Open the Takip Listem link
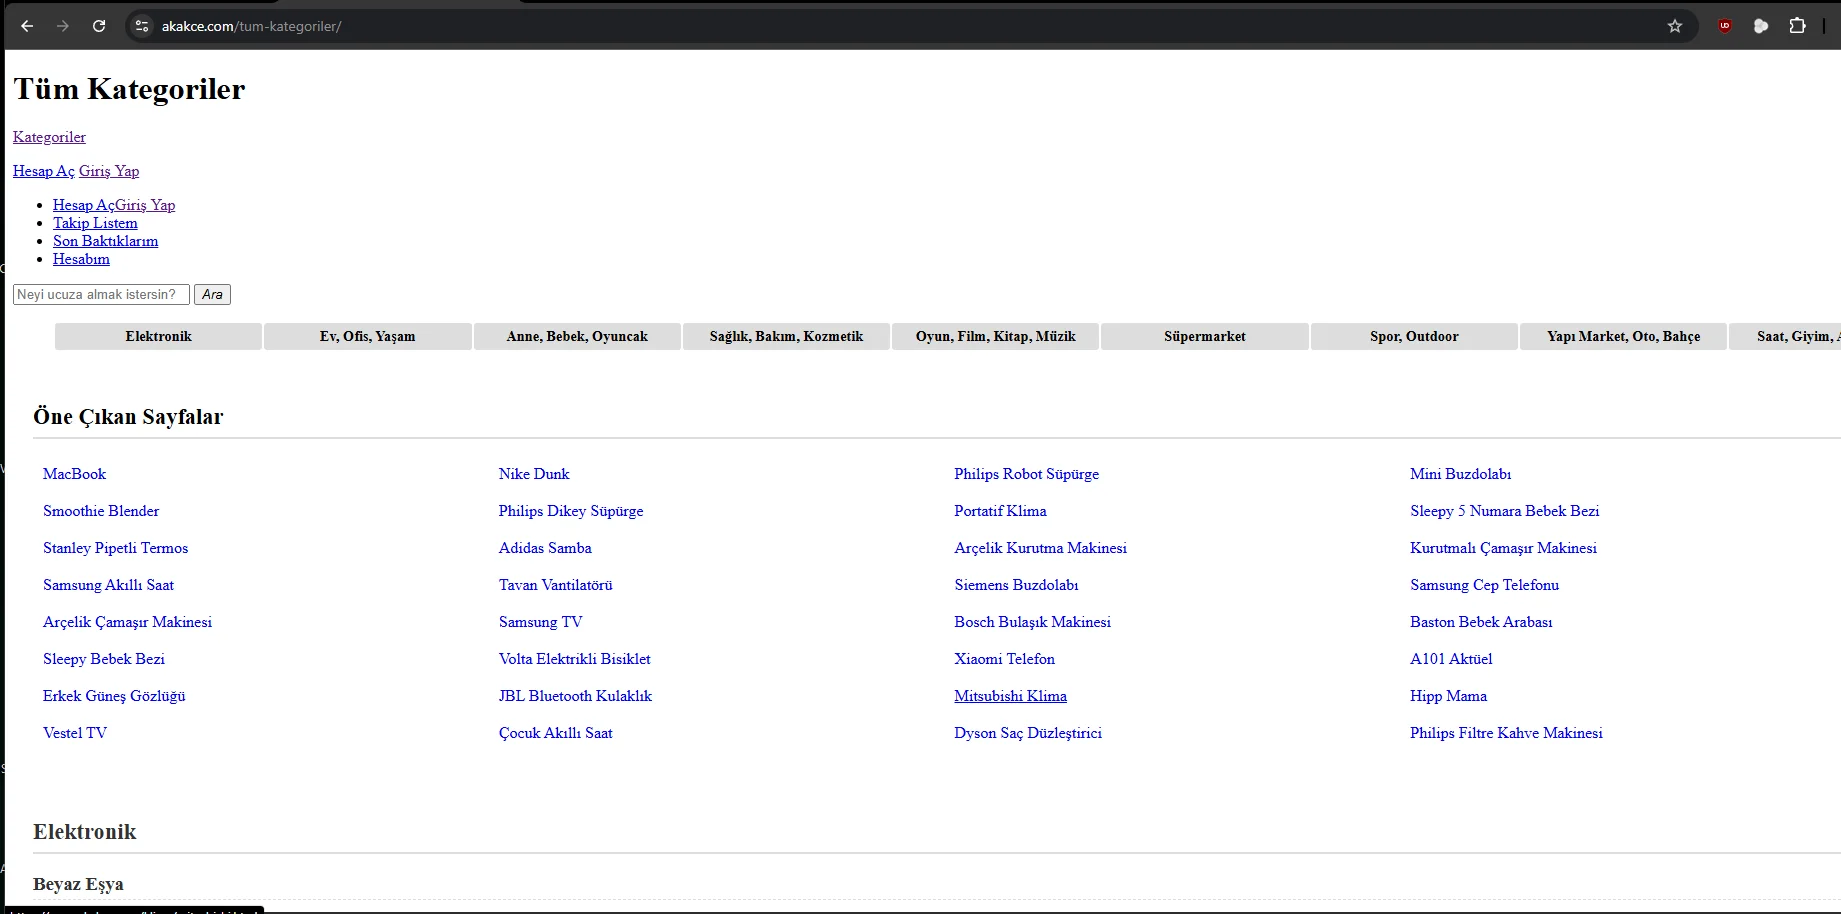The image size is (1841, 914). pyautogui.click(x=95, y=223)
